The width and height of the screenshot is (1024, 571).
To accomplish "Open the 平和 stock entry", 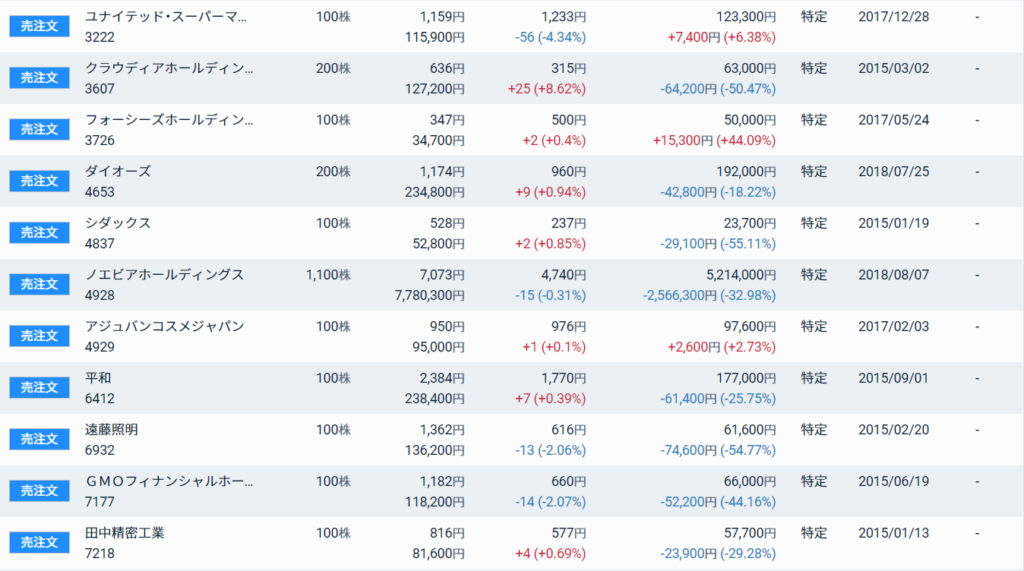I will pyautogui.click(x=98, y=378).
